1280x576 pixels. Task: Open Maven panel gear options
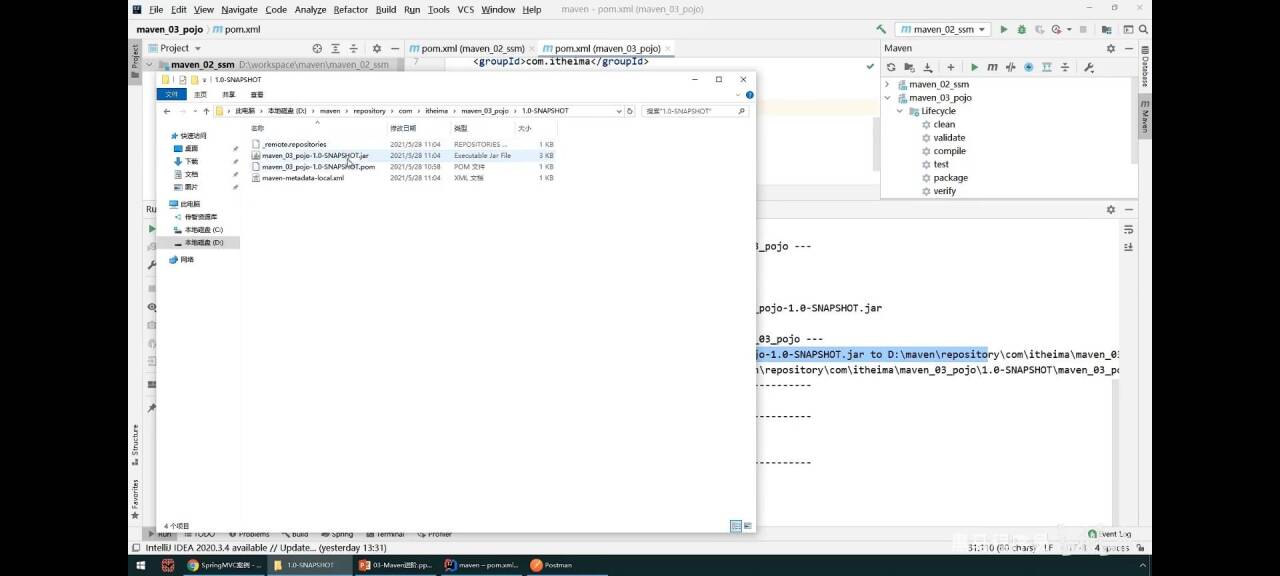pyautogui.click(x=1110, y=48)
